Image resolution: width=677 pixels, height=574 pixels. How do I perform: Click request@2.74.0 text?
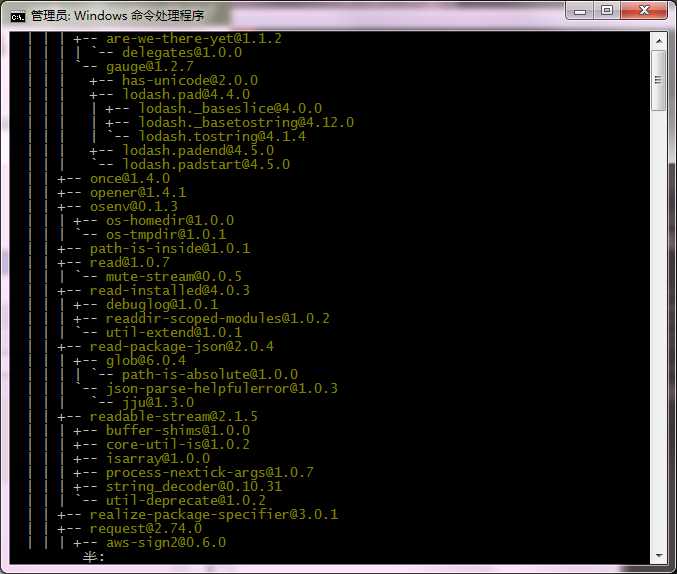pos(146,529)
